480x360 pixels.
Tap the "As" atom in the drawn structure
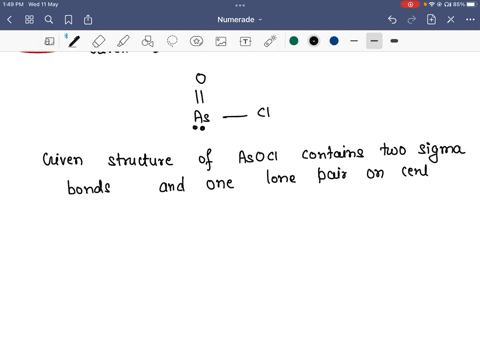coord(202,117)
